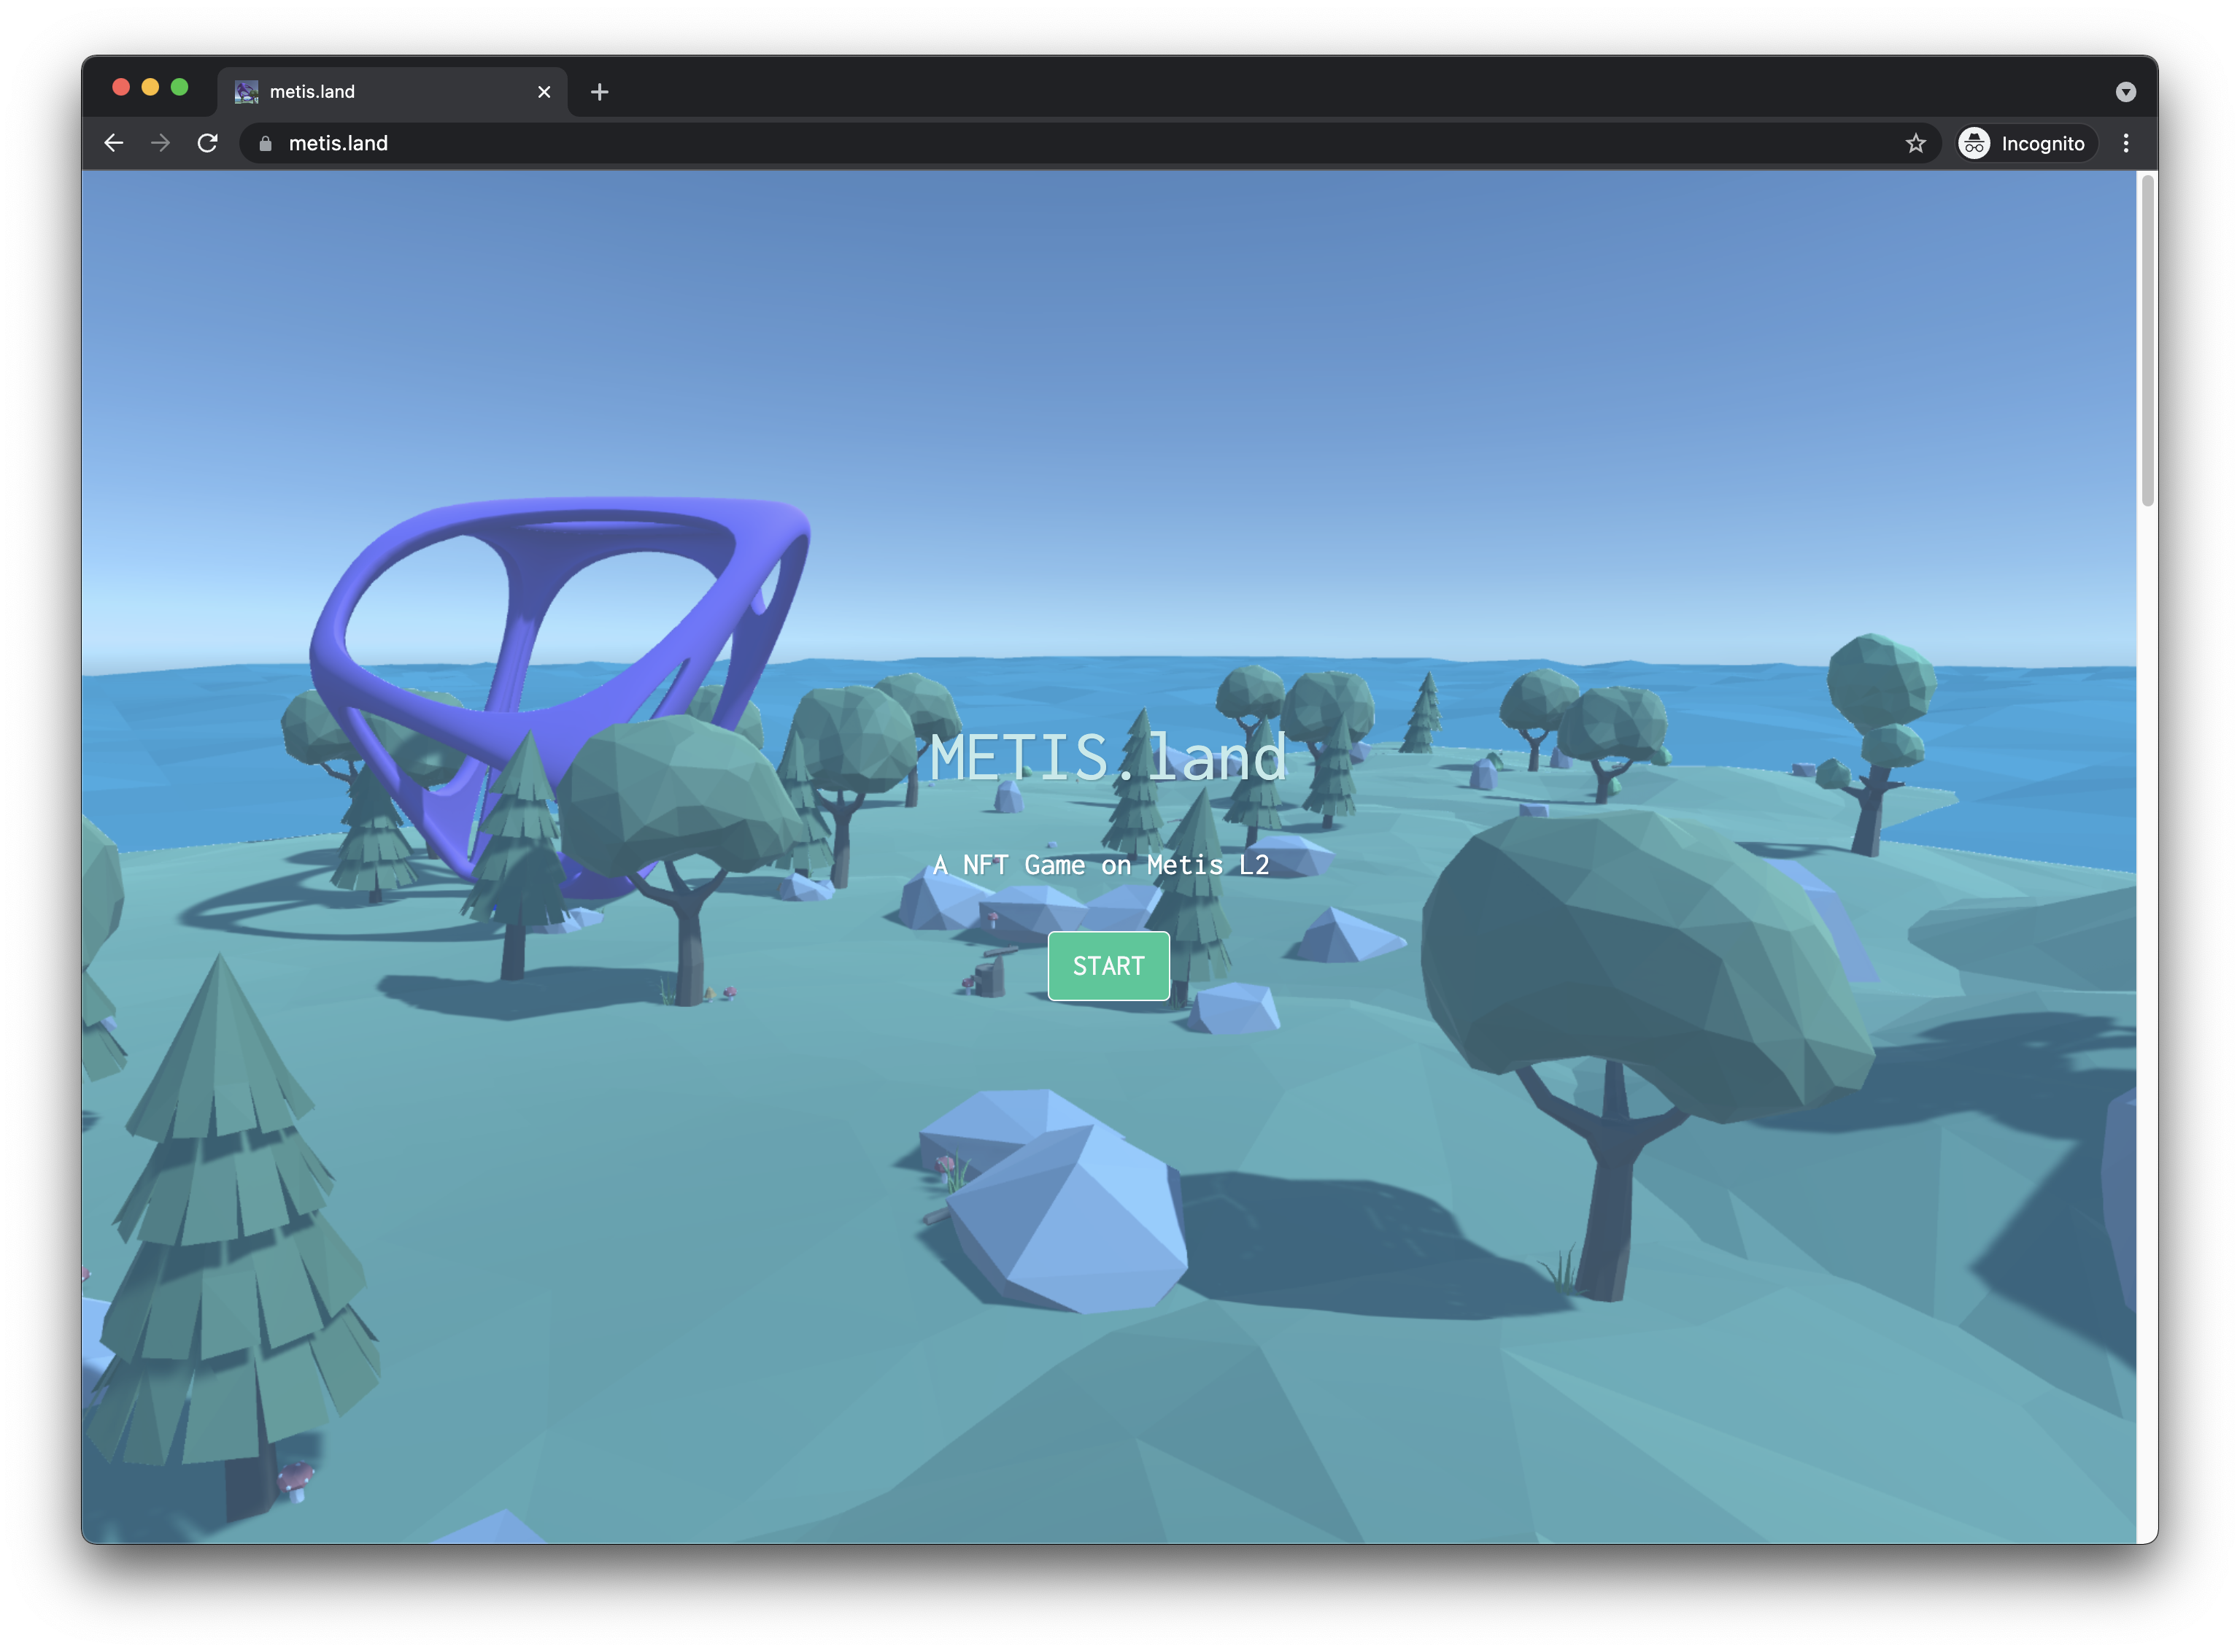
Task: Minimize window with the yellow button
Action: [x=150, y=87]
